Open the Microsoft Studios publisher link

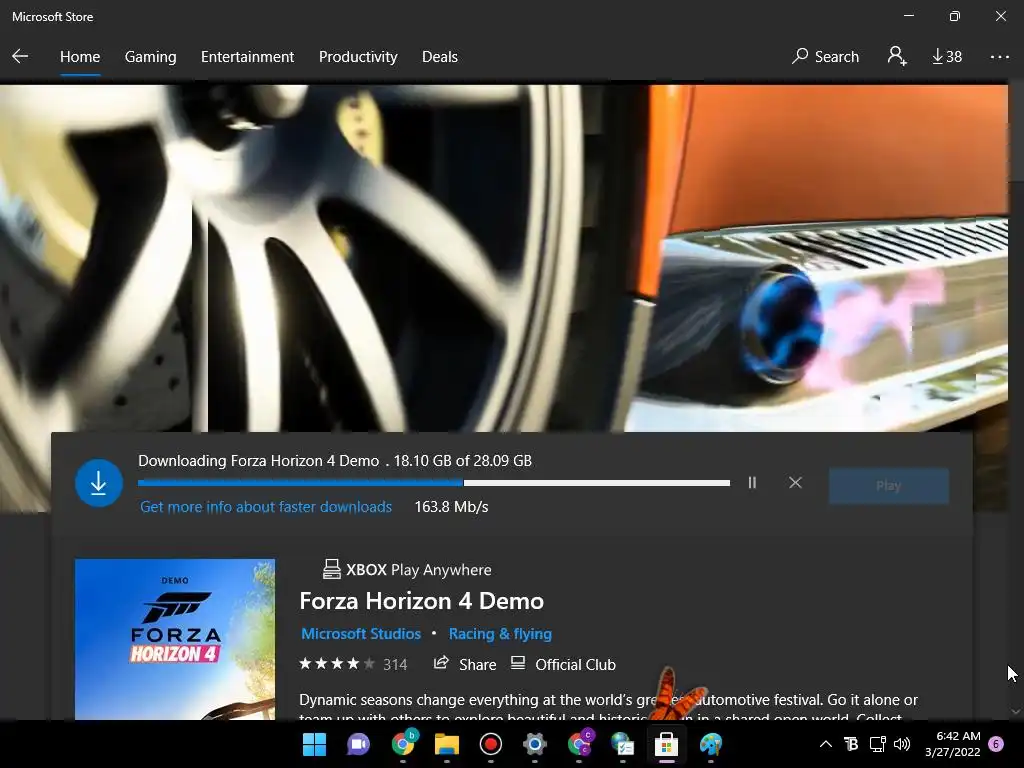361,633
